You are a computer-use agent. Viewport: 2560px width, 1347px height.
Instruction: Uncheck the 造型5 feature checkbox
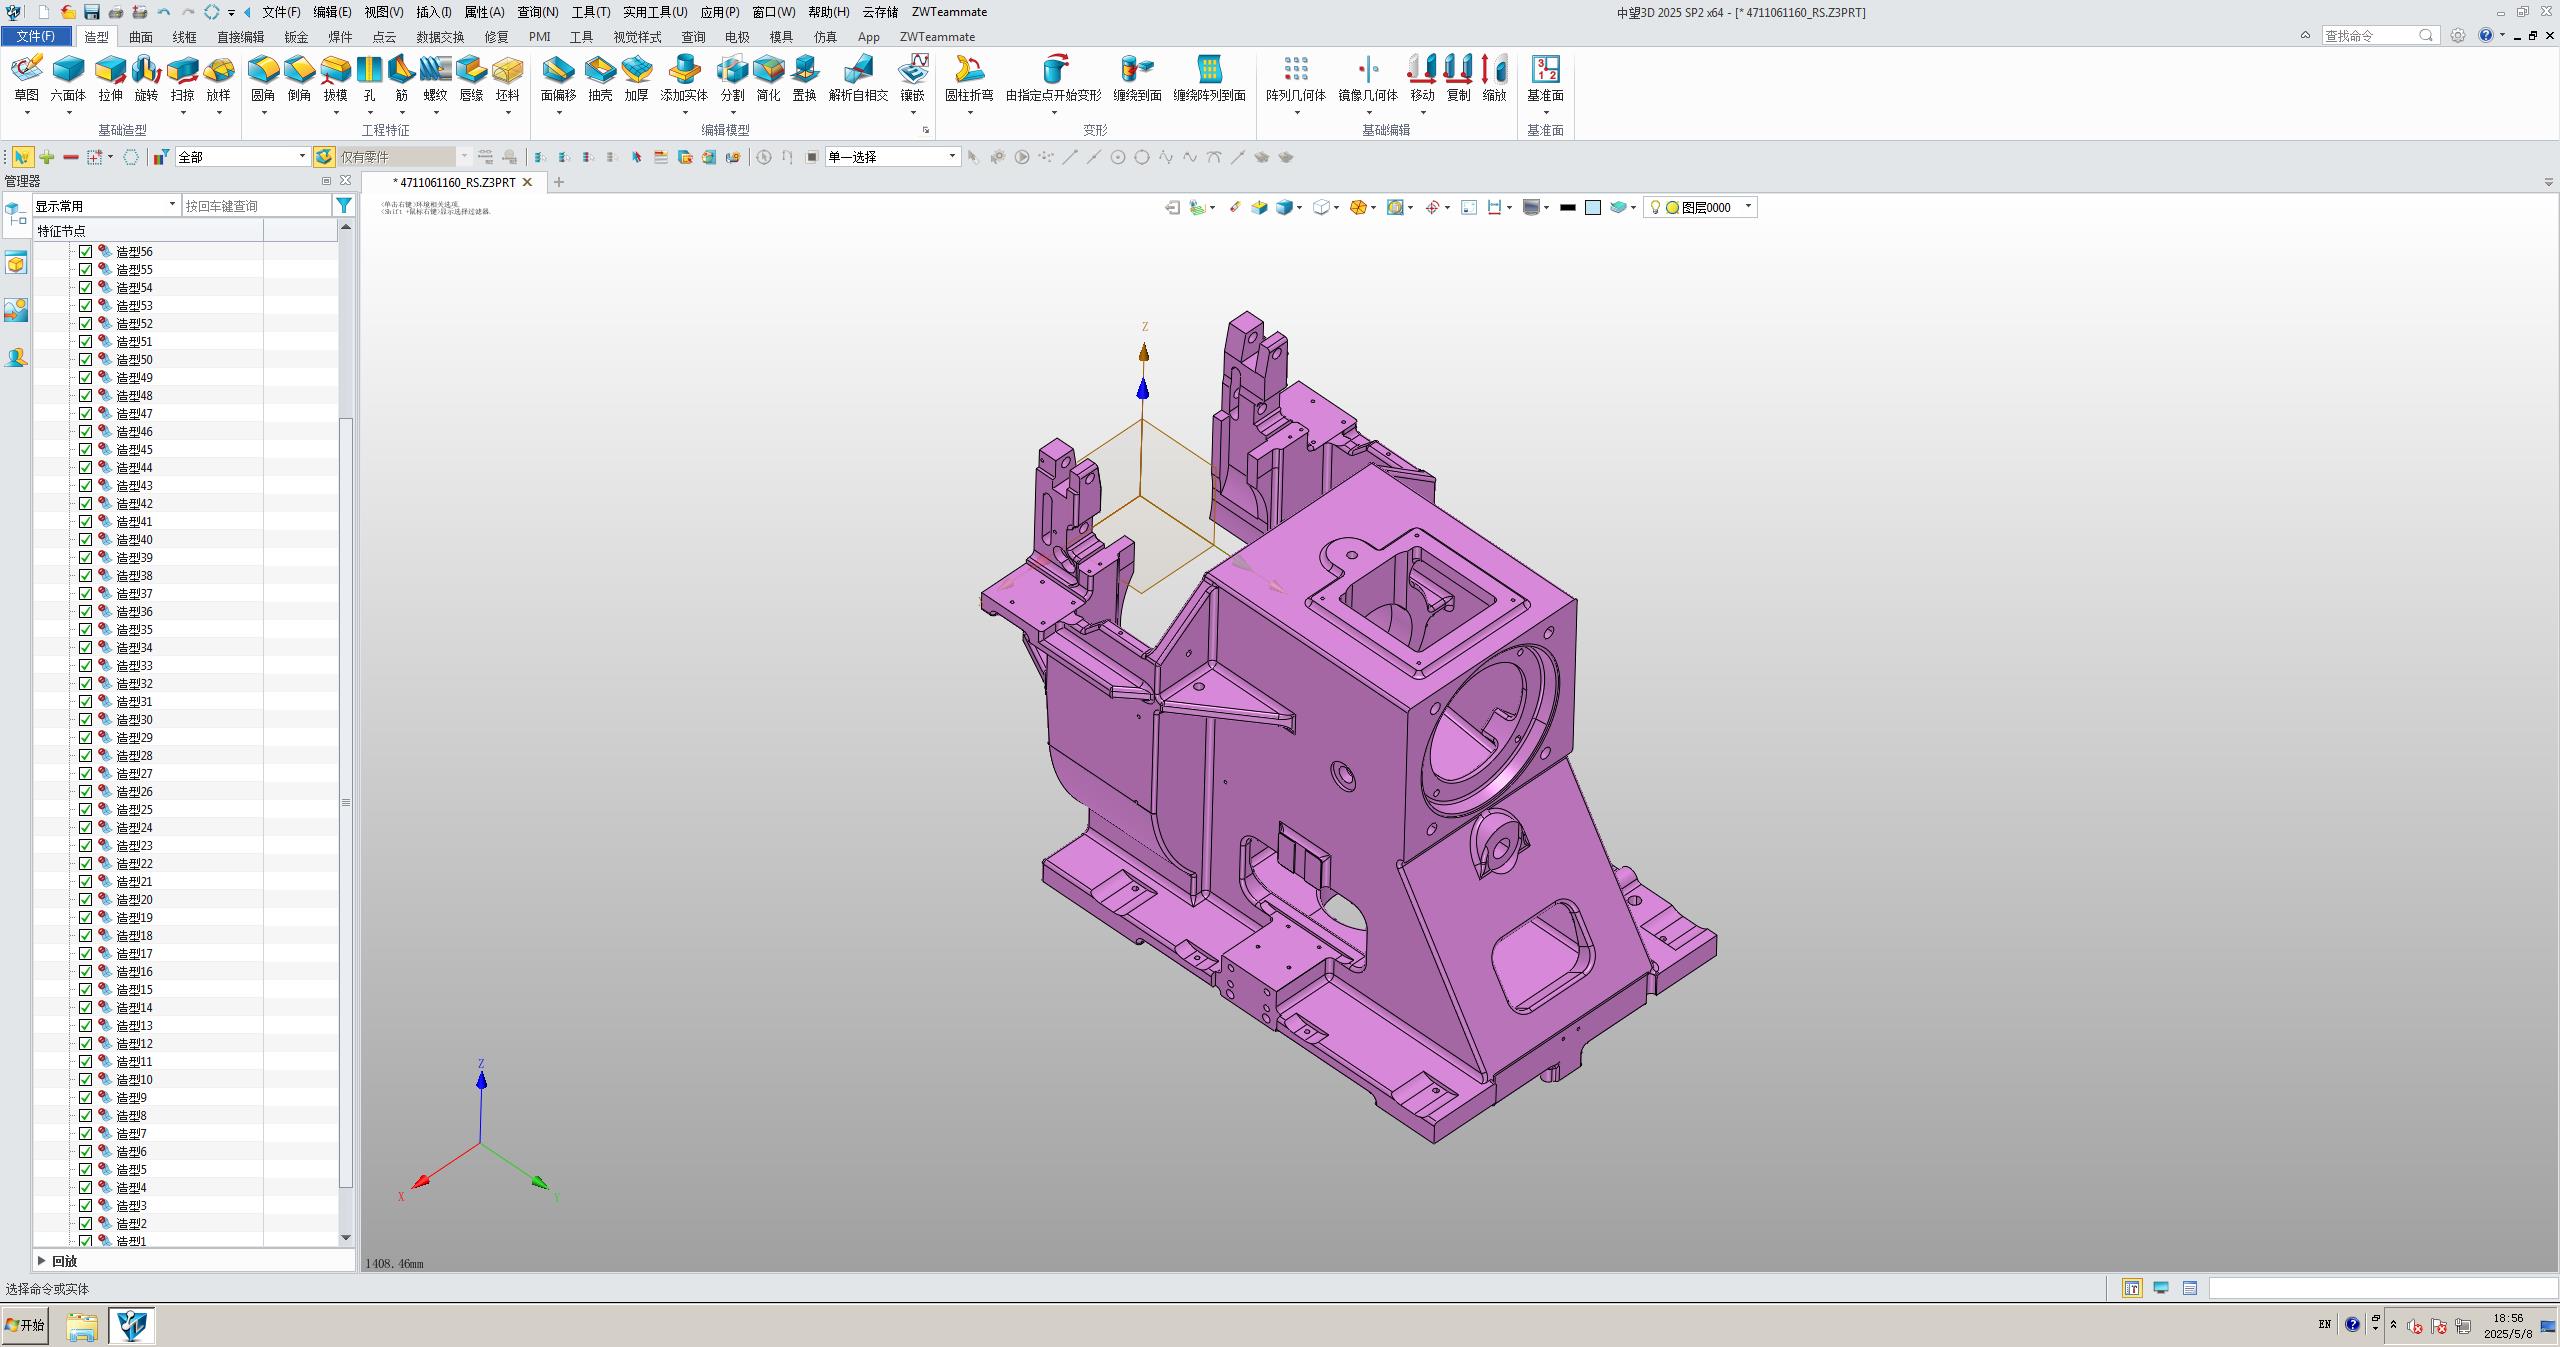[85, 1170]
